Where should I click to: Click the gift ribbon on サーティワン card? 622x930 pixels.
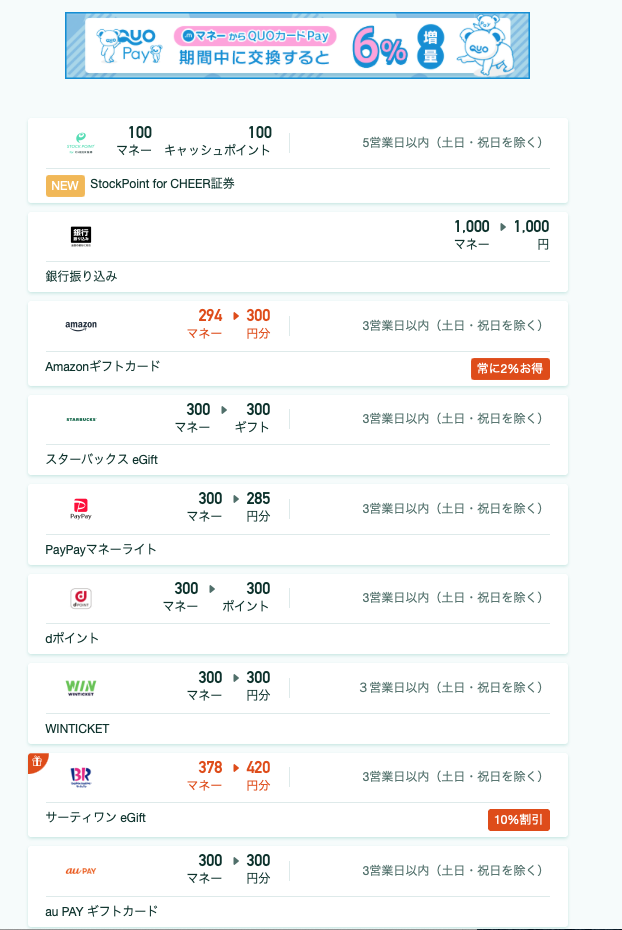tap(37, 762)
